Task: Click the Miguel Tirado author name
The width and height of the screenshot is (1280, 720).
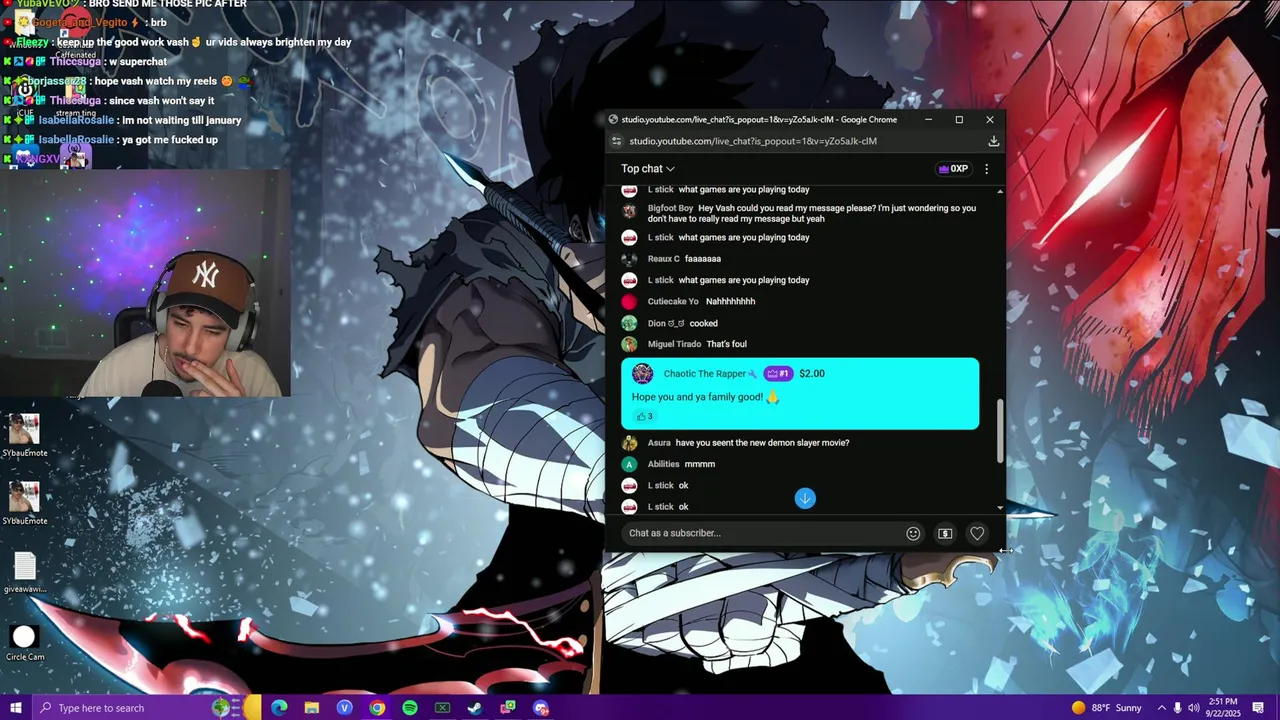Action: coord(674,344)
